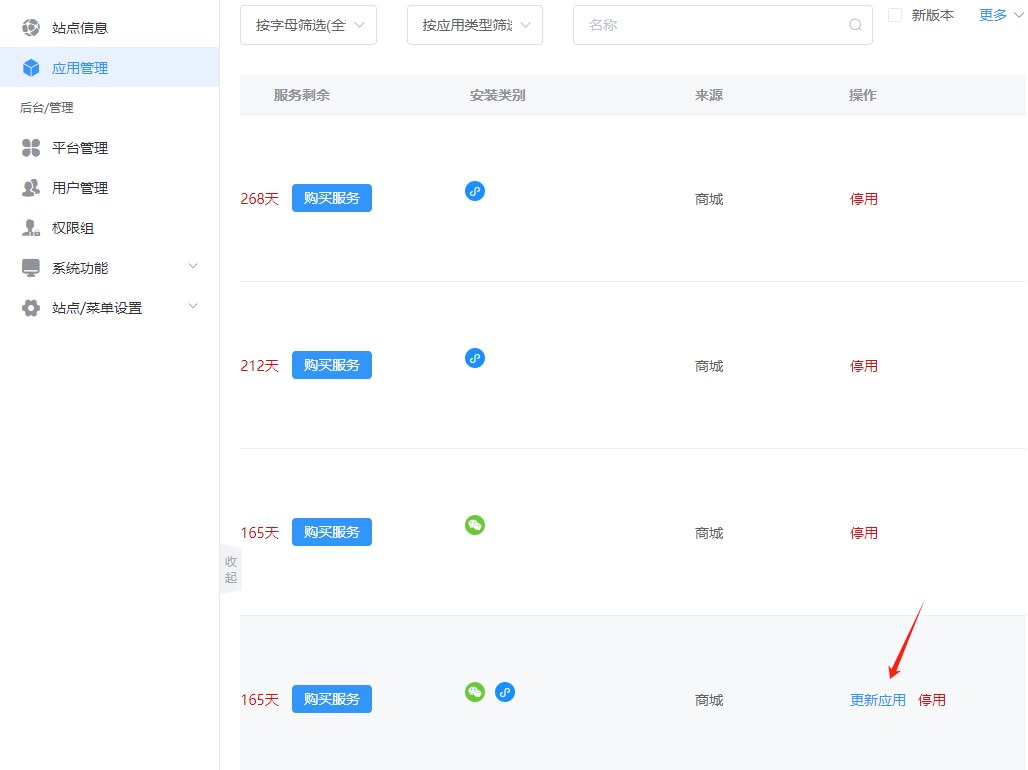The width and height of the screenshot is (1028, 770).
Task: Click the 268天 remaining days text
Action: (x=260, y=199)
